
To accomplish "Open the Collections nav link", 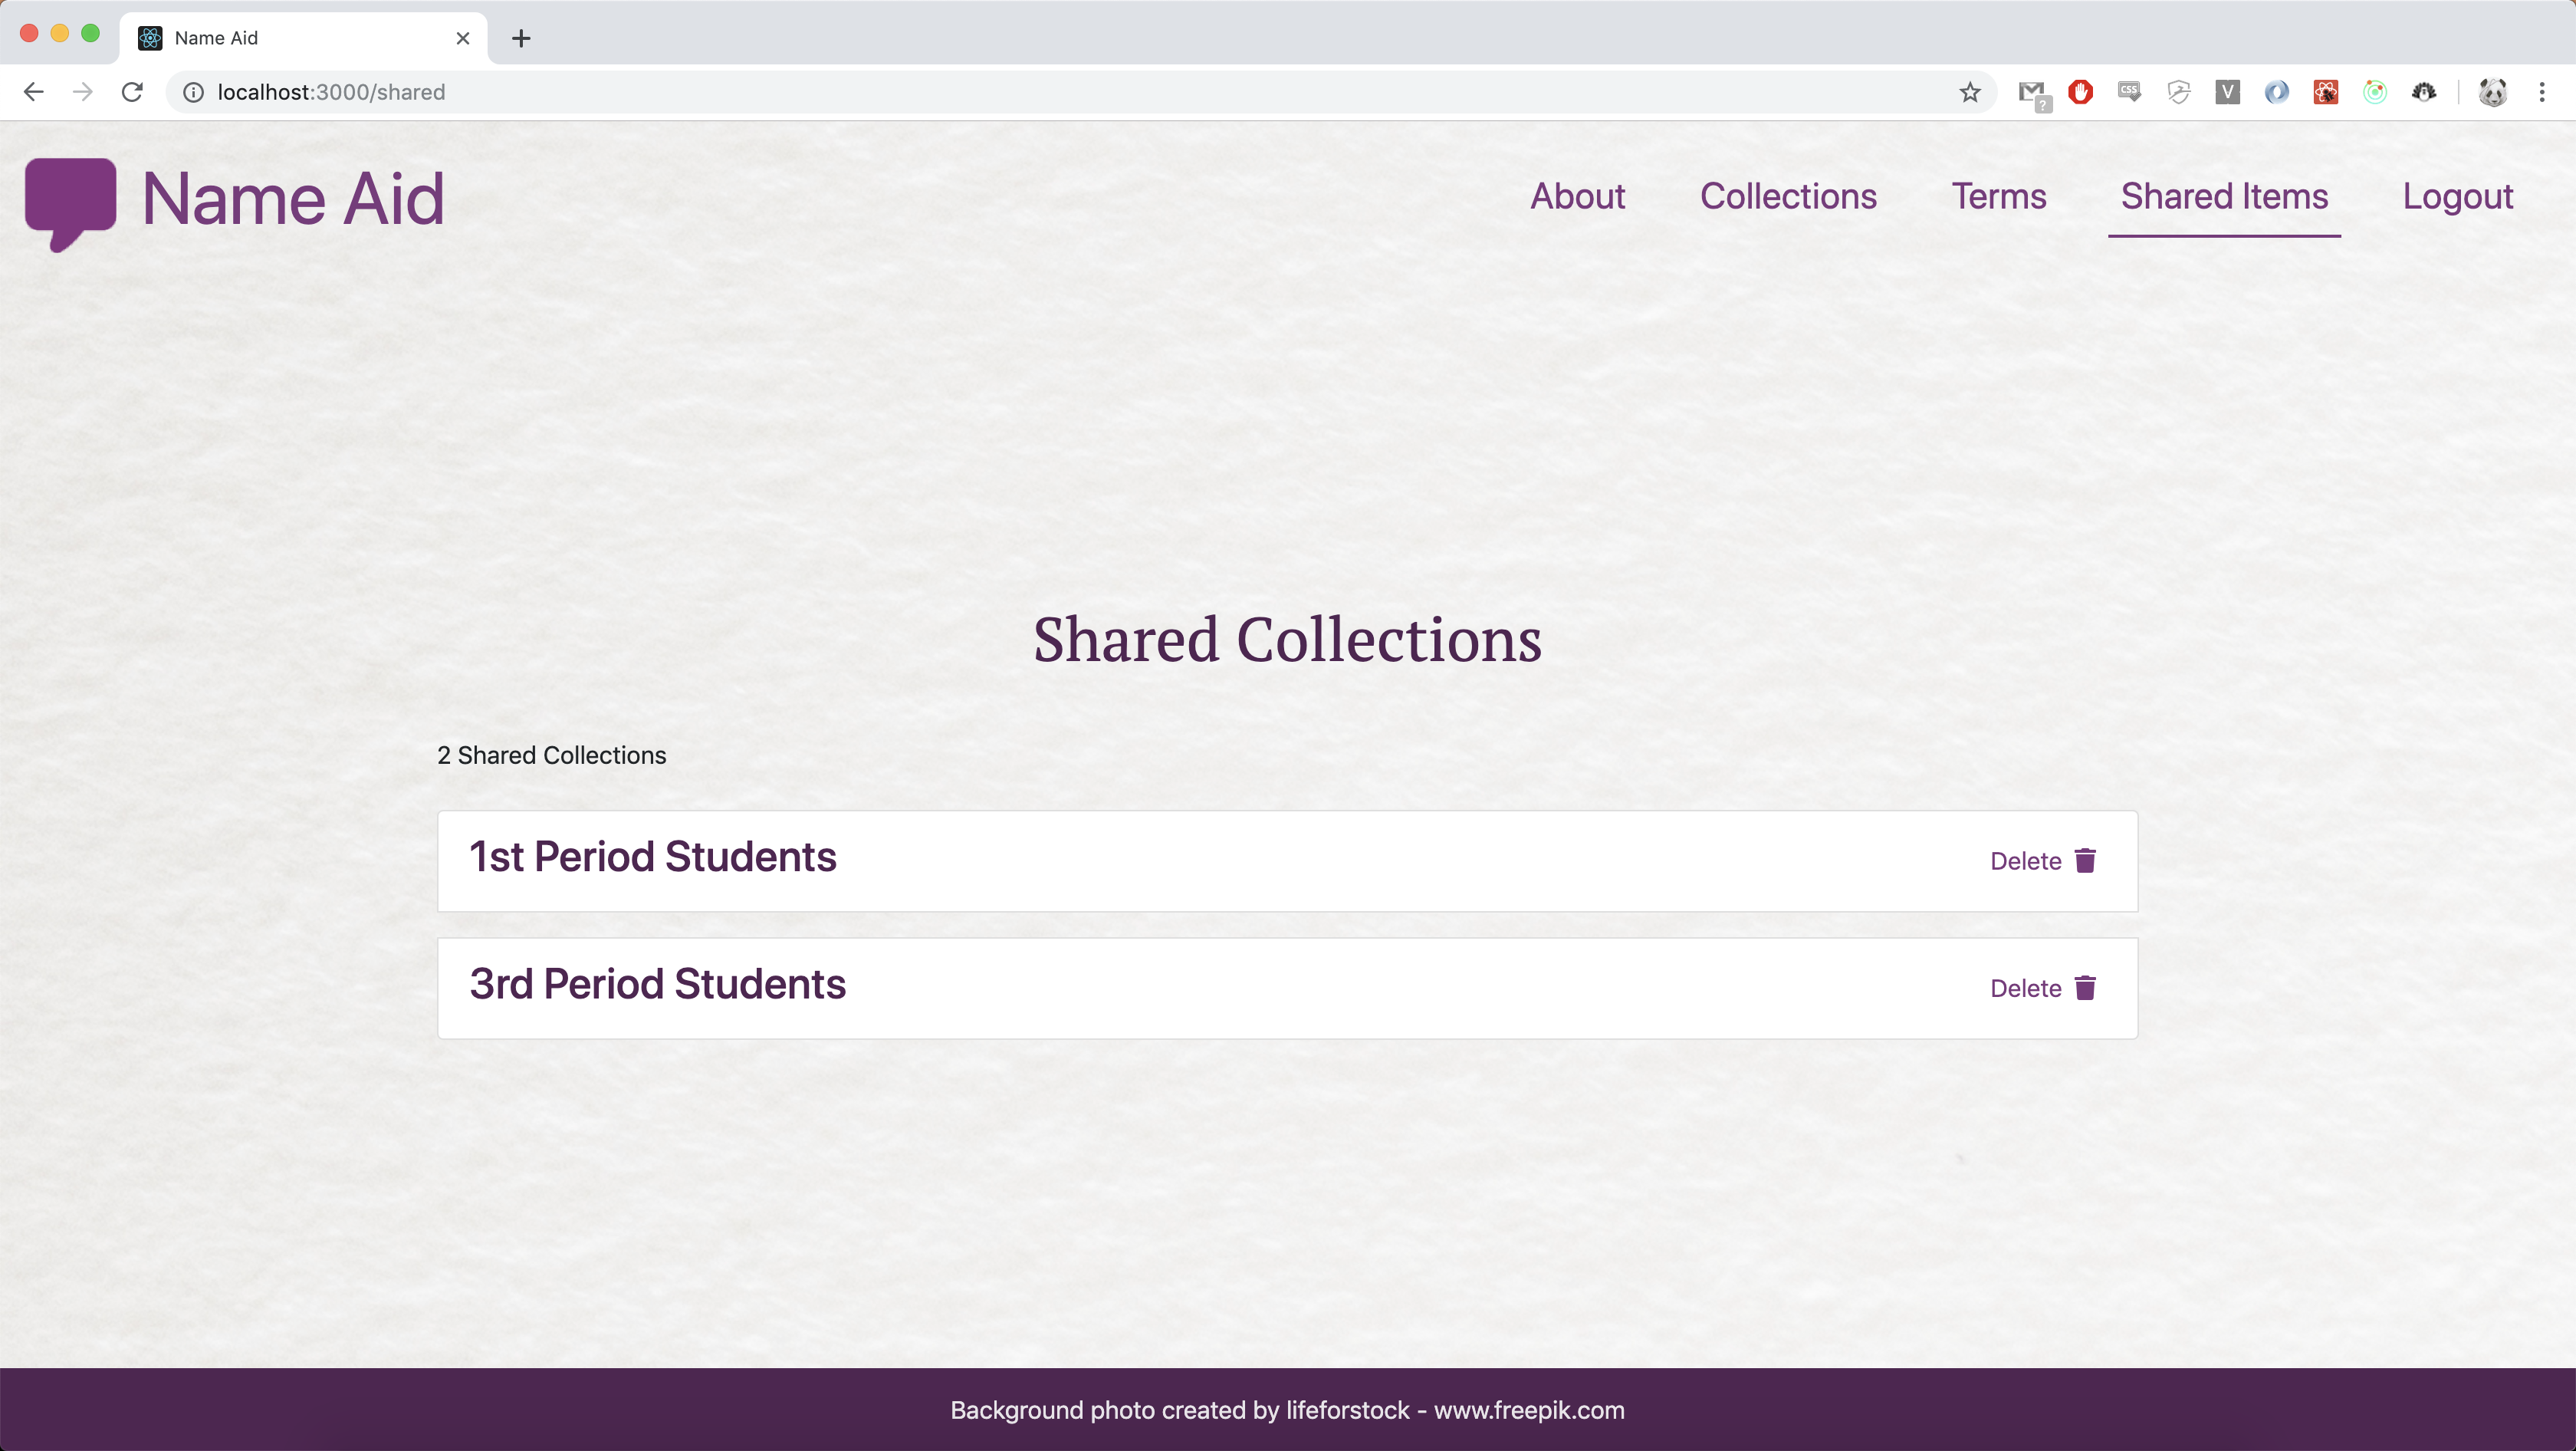I will [x=1788, y=197].
